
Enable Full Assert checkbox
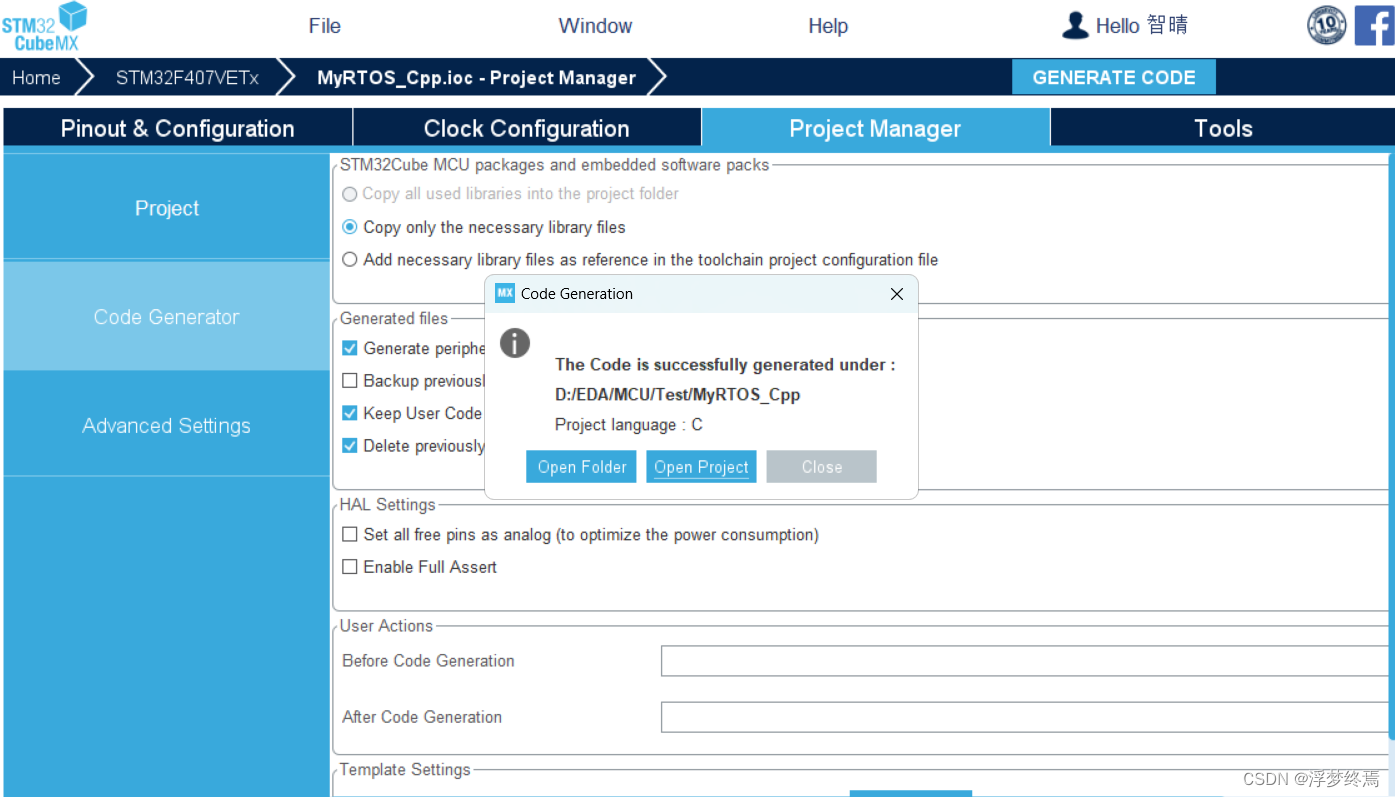tap(350, 567)
